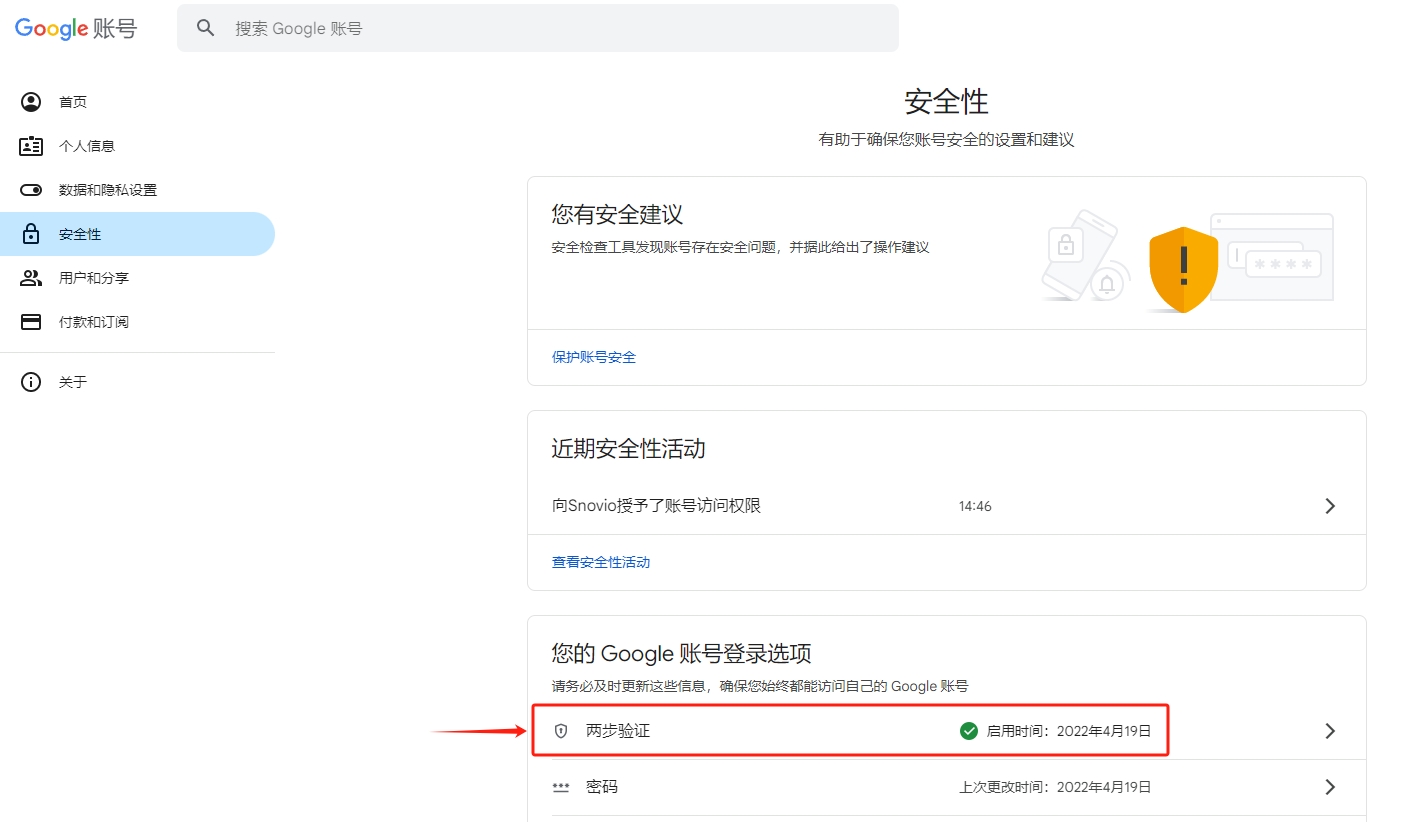This screenshot has height=822, width=1410.
Task: Focus the 搜索 Google 账号 search field
Action: coord(538,28)
